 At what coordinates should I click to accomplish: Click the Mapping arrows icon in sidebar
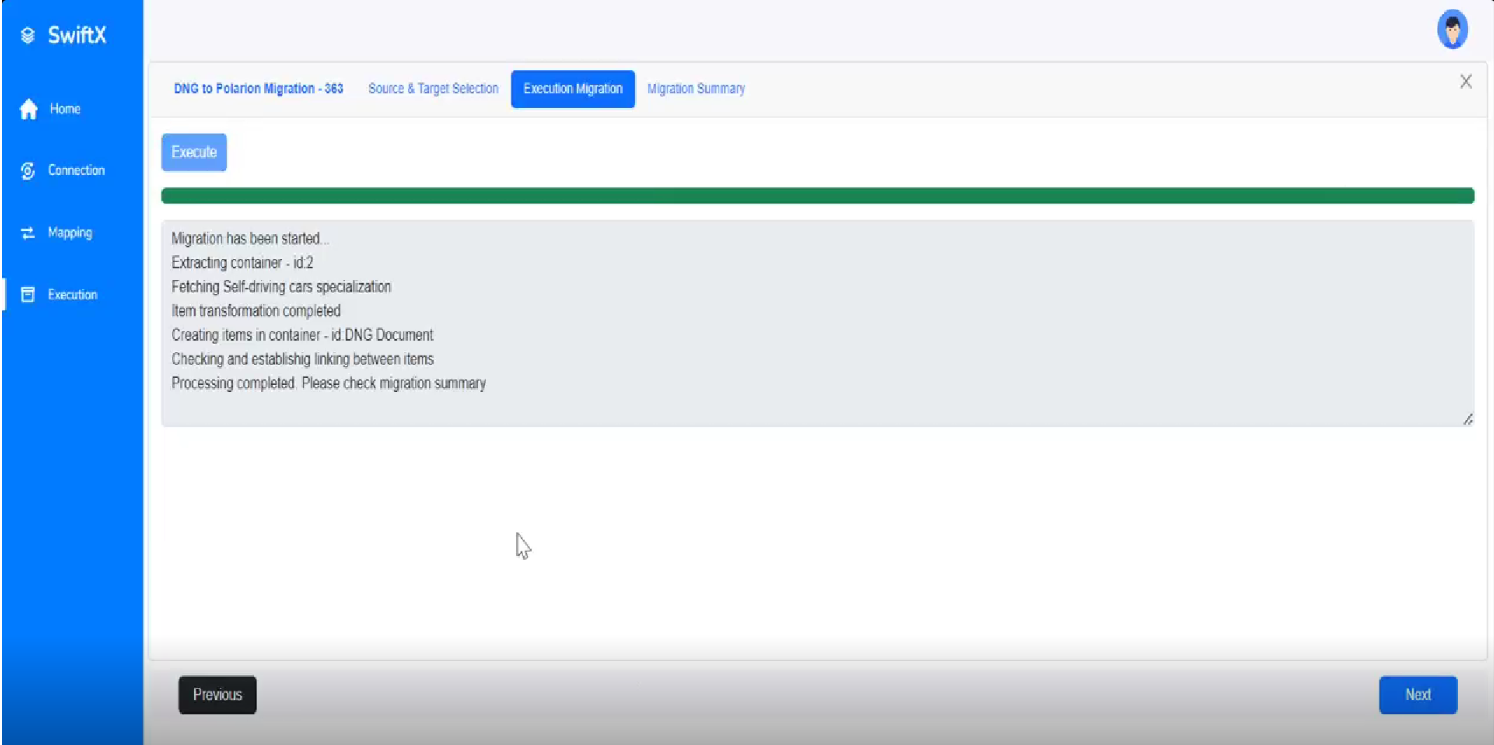[x=28, y=233]
